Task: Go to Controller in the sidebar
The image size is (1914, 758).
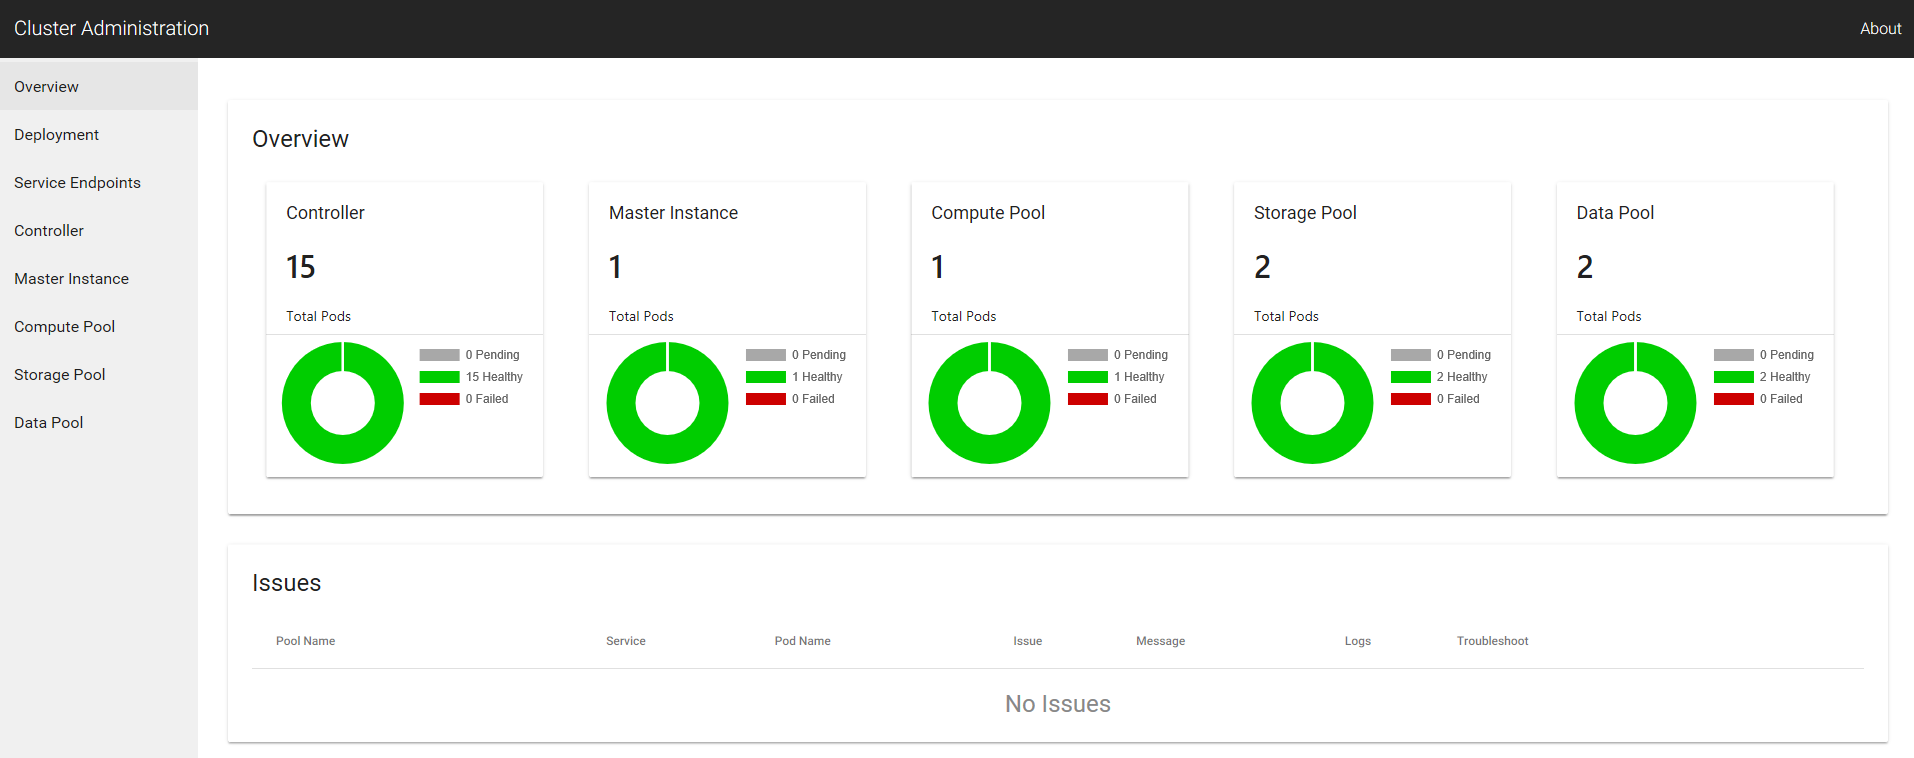Action: pyautogui.click(x=49, y=231)
